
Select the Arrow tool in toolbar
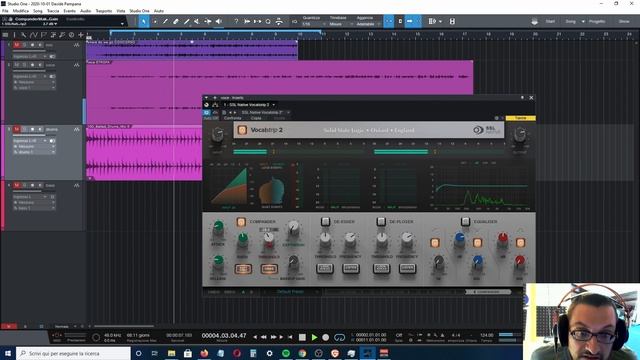pyautogui.click(x=144, y=21)
